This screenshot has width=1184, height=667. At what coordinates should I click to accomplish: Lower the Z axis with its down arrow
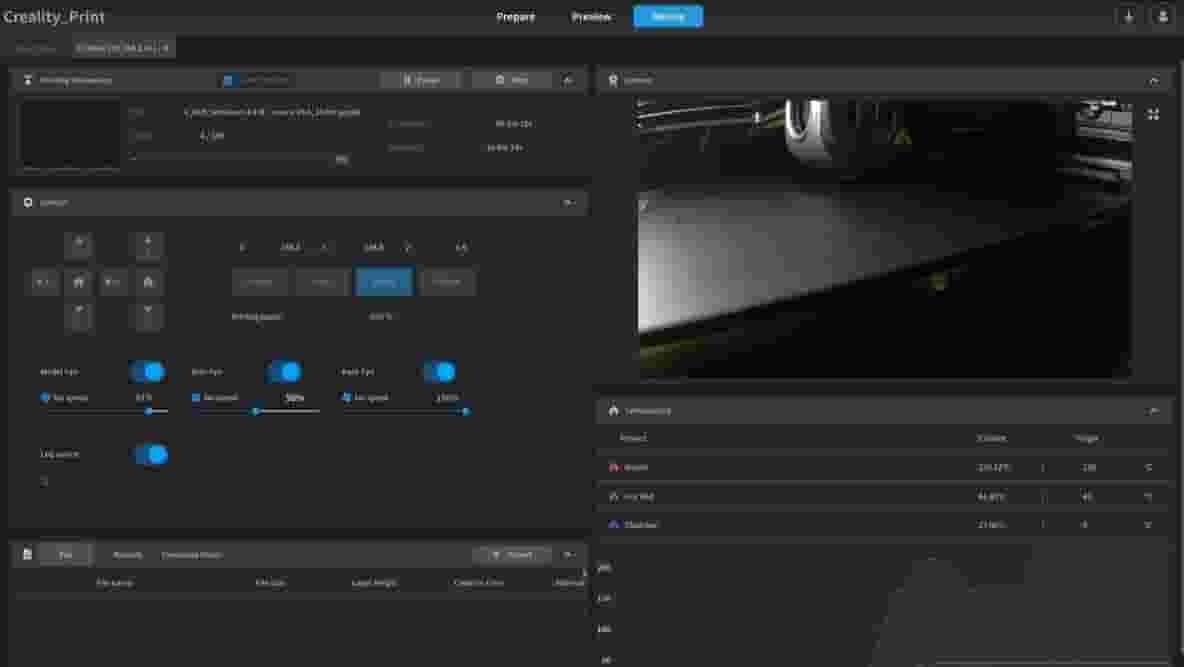click(x=148, y=315)
